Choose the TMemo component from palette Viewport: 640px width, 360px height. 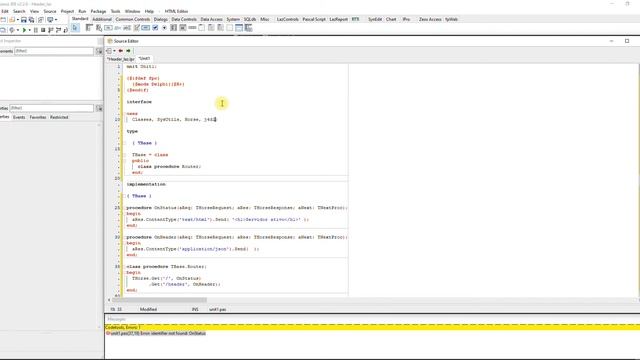coord(136,28)
